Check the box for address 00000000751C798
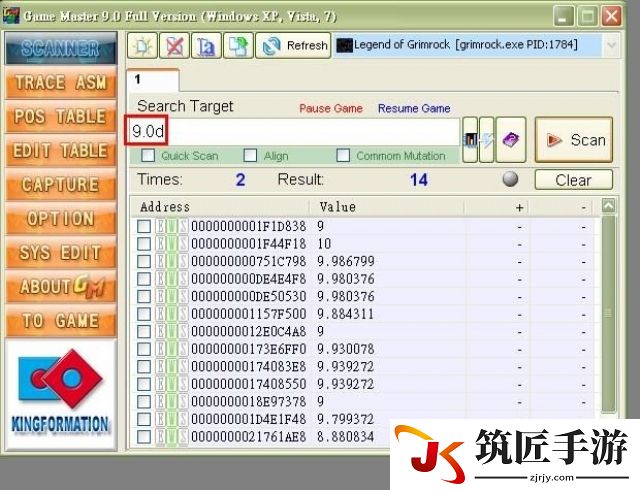The image size is (640, 490). (x=144, y=261)
